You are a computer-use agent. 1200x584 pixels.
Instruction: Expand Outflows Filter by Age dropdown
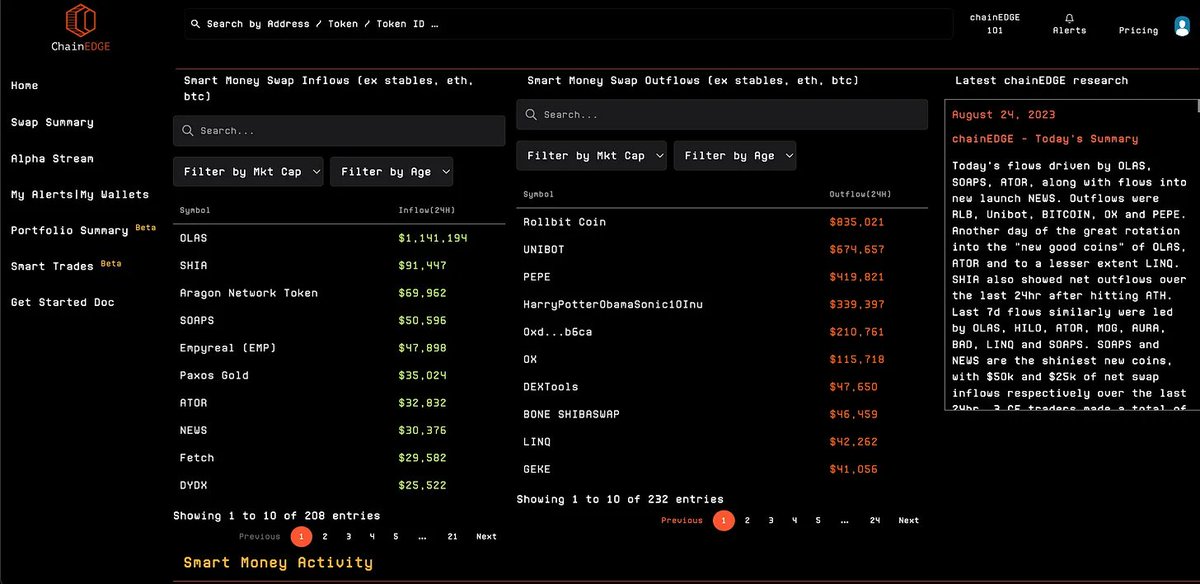pos(735,156)
